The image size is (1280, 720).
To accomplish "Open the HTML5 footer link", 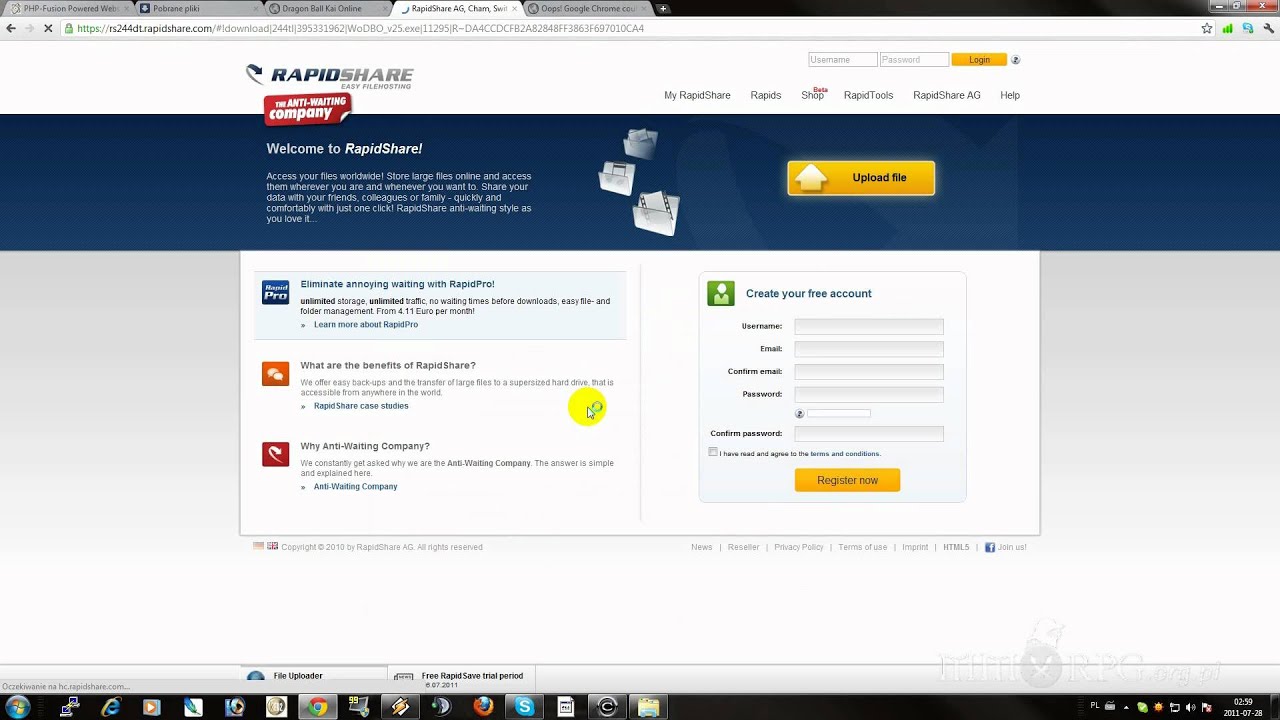I will pyautogui.click(x=956, y=547).
